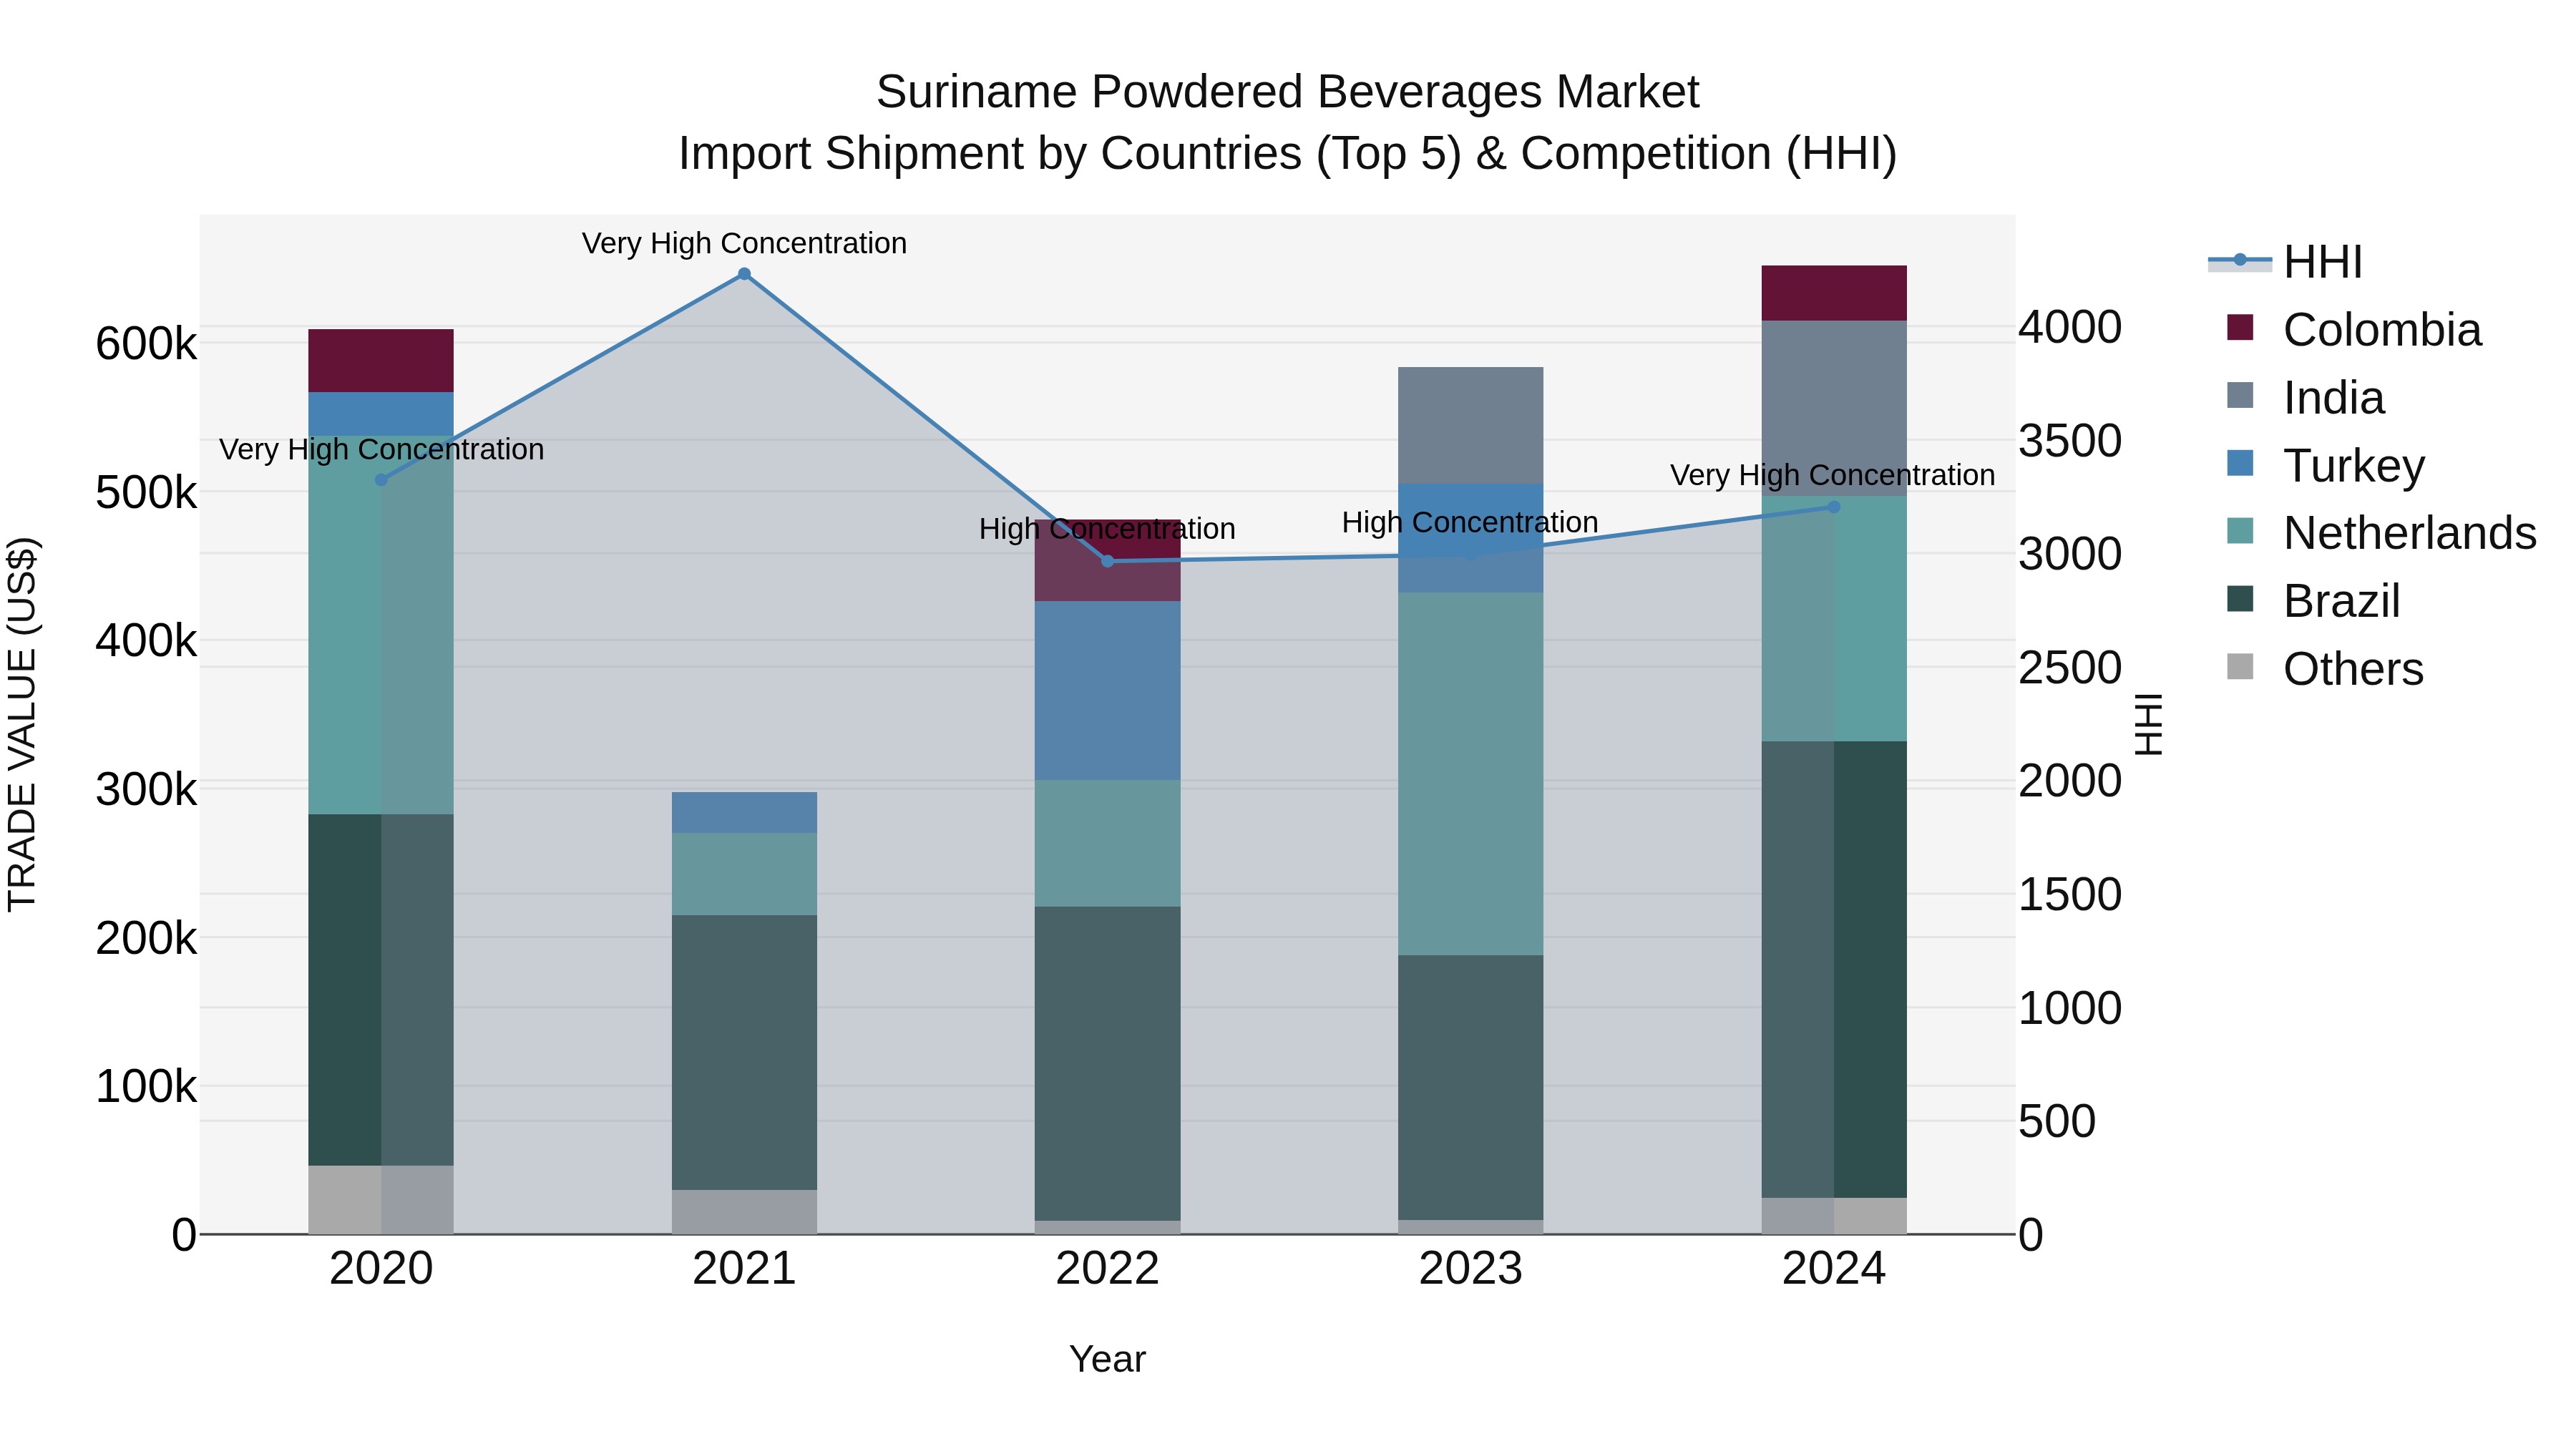Click Netherlands segment of 2023 bar
This screenshot has width=2576, height=1449.
(1470, 774)
